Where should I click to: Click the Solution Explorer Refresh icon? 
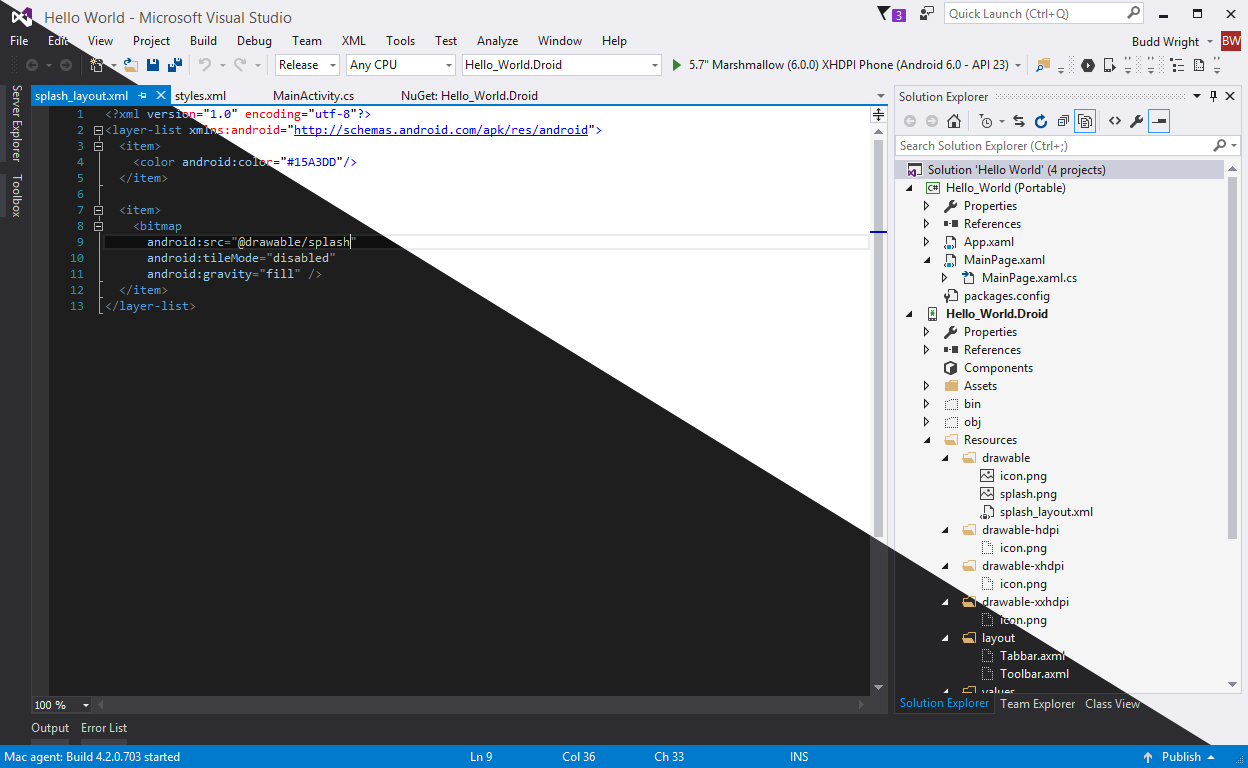[1040, 121]
